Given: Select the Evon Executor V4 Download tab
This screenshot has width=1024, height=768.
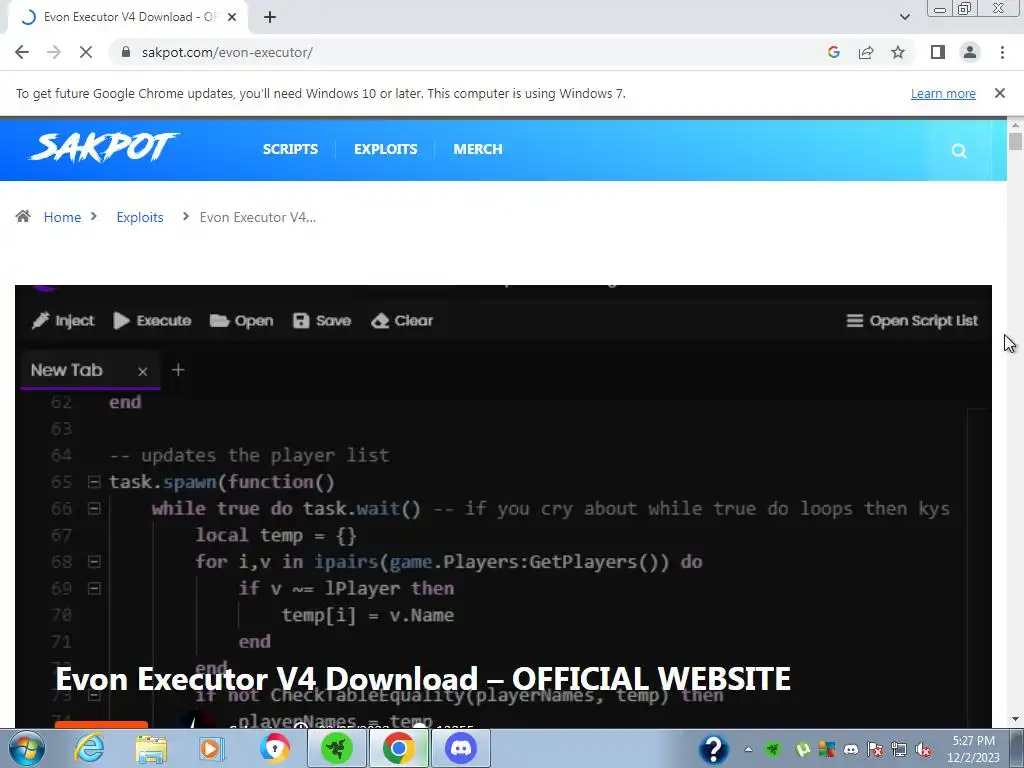Looking at the screenshot, I should (127, 17).
